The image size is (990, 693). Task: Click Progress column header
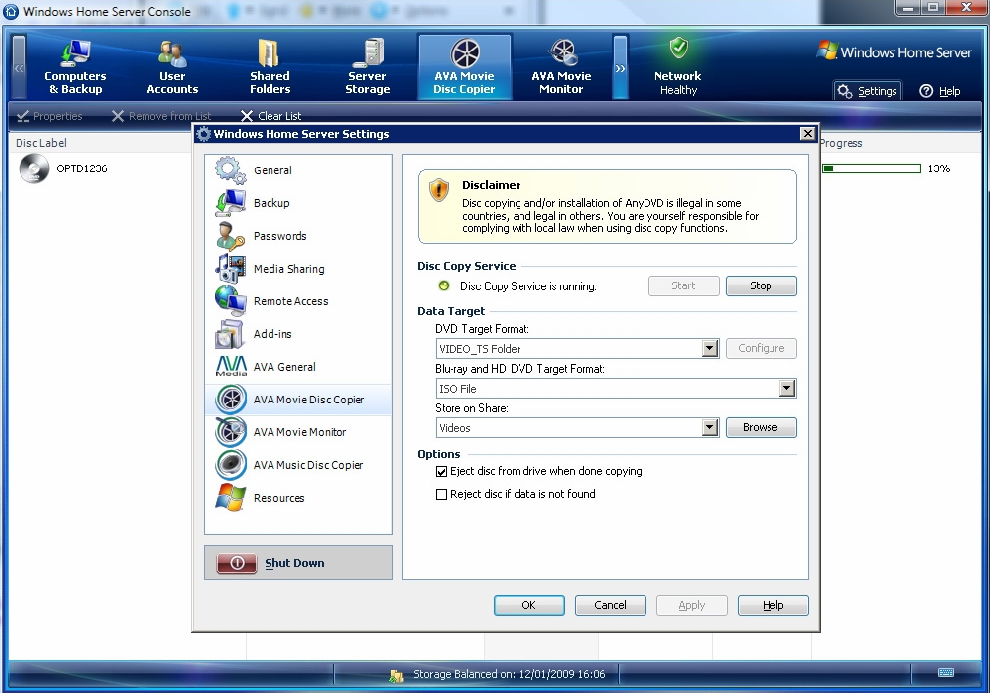click(841, 143)
